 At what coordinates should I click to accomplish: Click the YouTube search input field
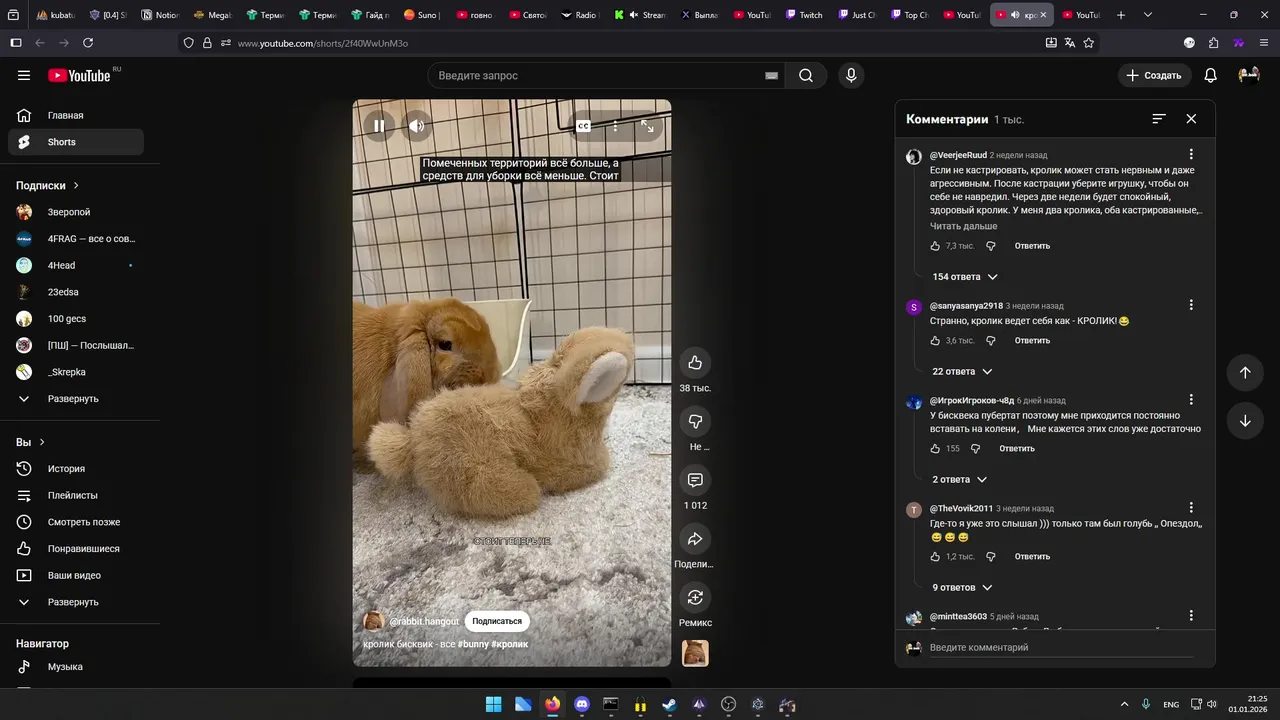(597, 75)
